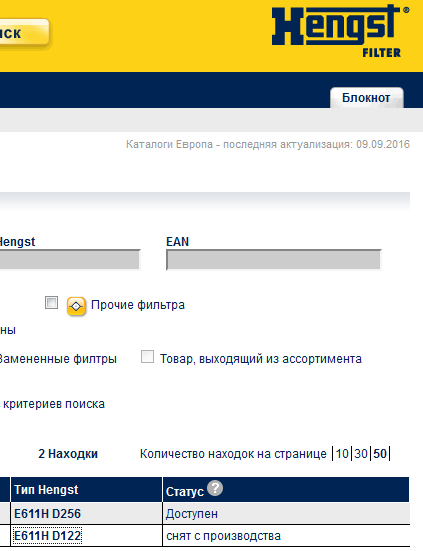This screenshot has height=551, width=423.
Task: Open the E611H D256 filter entry
Action: coord(47,514)
